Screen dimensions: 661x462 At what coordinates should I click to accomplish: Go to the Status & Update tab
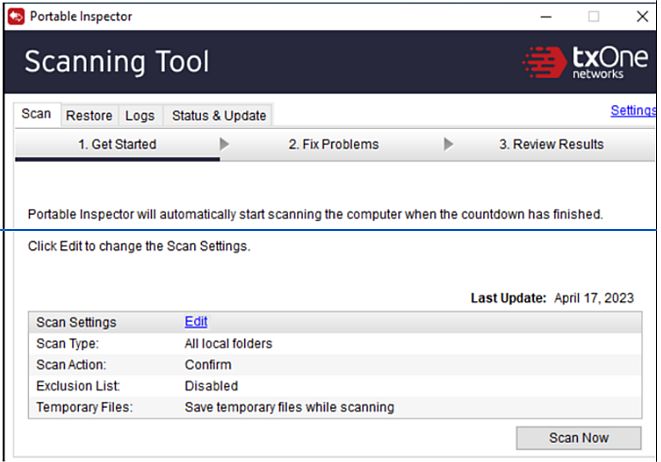(x=219, y=116)
